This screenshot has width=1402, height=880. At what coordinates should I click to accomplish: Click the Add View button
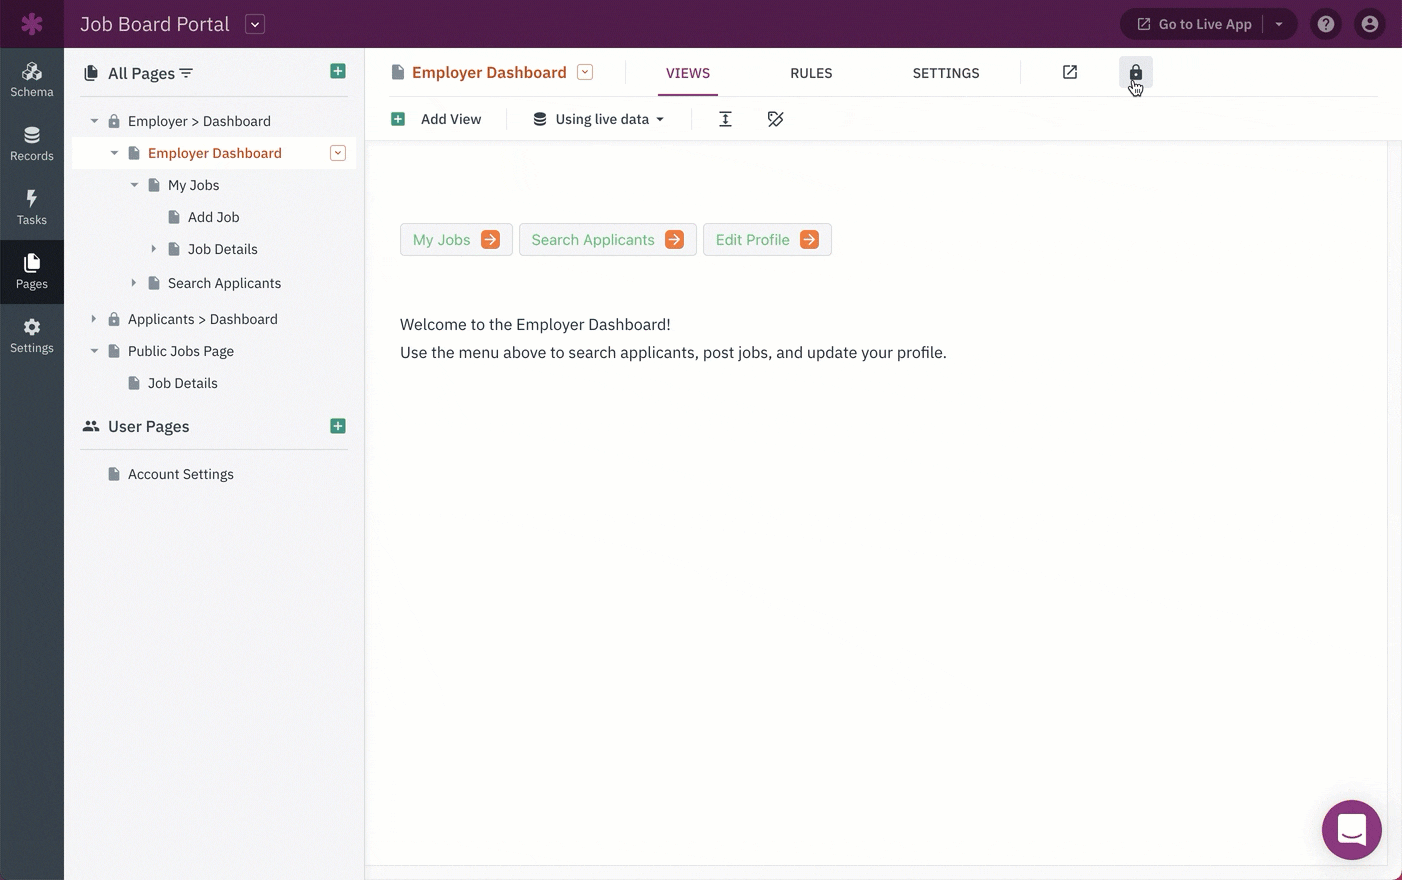pyautogui.click(x=437, y=119)
